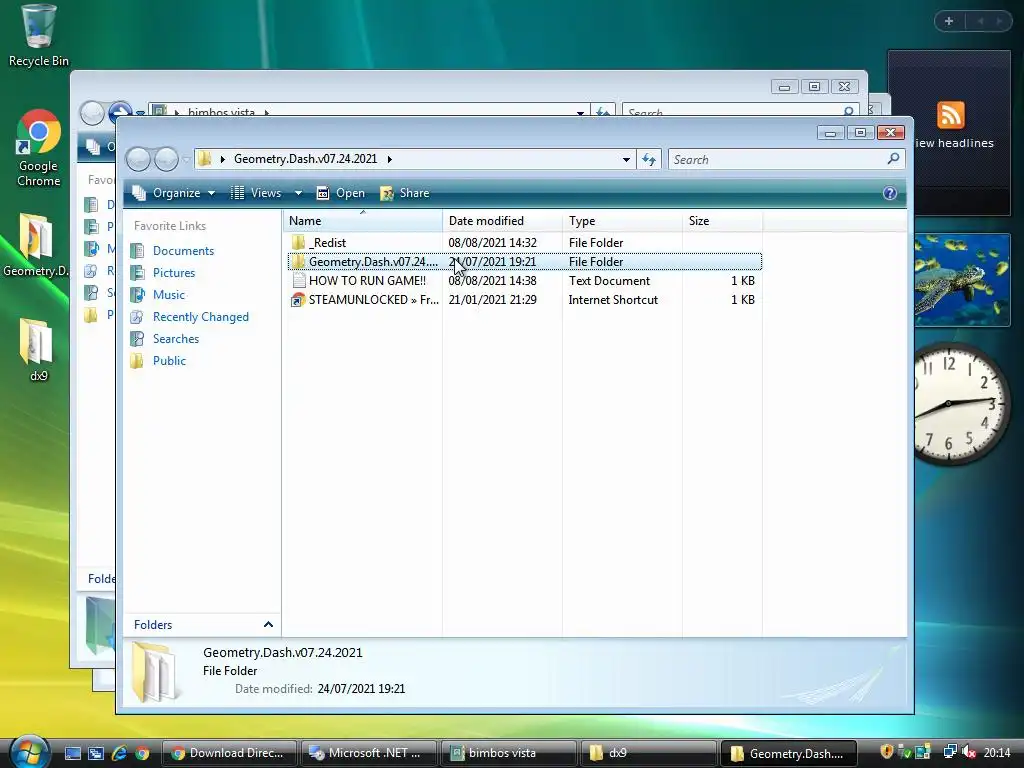Screen dimensions: 1024x768
Task: Select the _Redist folder
Action: (x=320, y=242)
